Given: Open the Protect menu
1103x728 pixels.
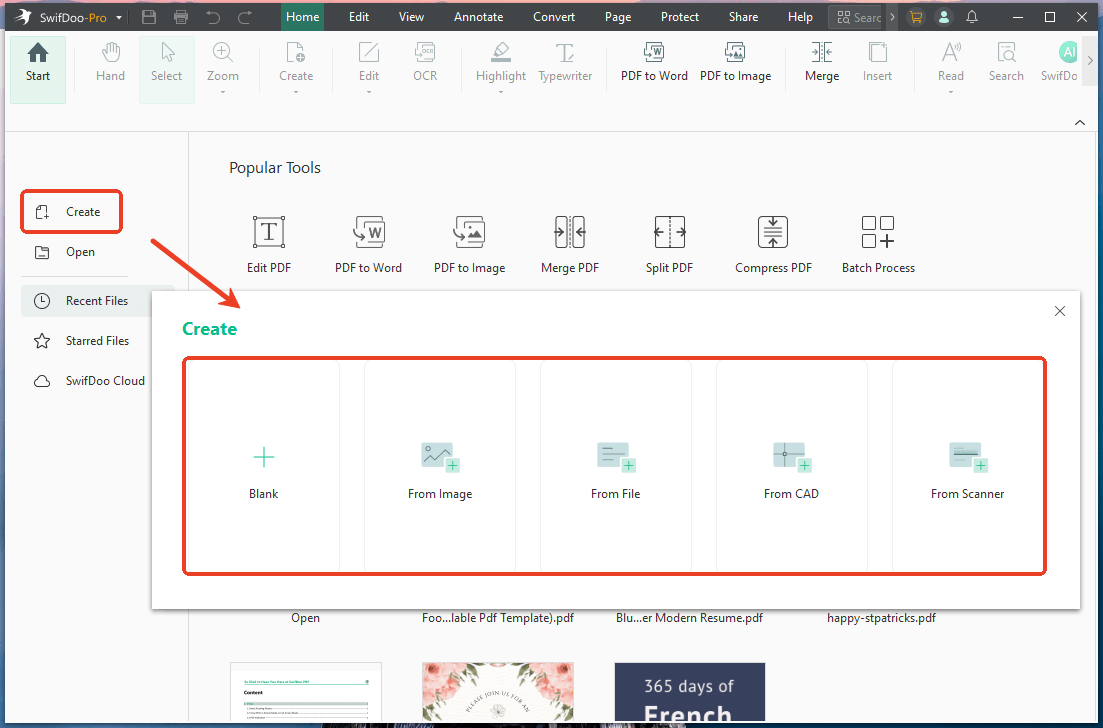Looking at the screenshot, I should [x=679, y=16].
